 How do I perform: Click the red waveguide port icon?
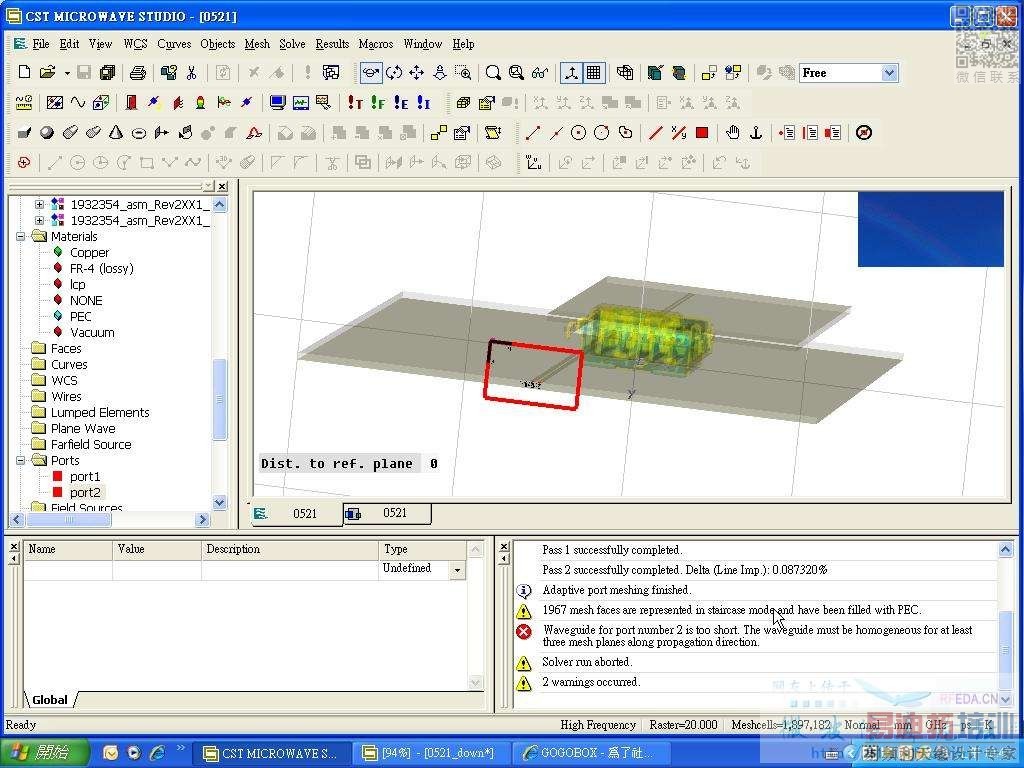pos(131,103)
